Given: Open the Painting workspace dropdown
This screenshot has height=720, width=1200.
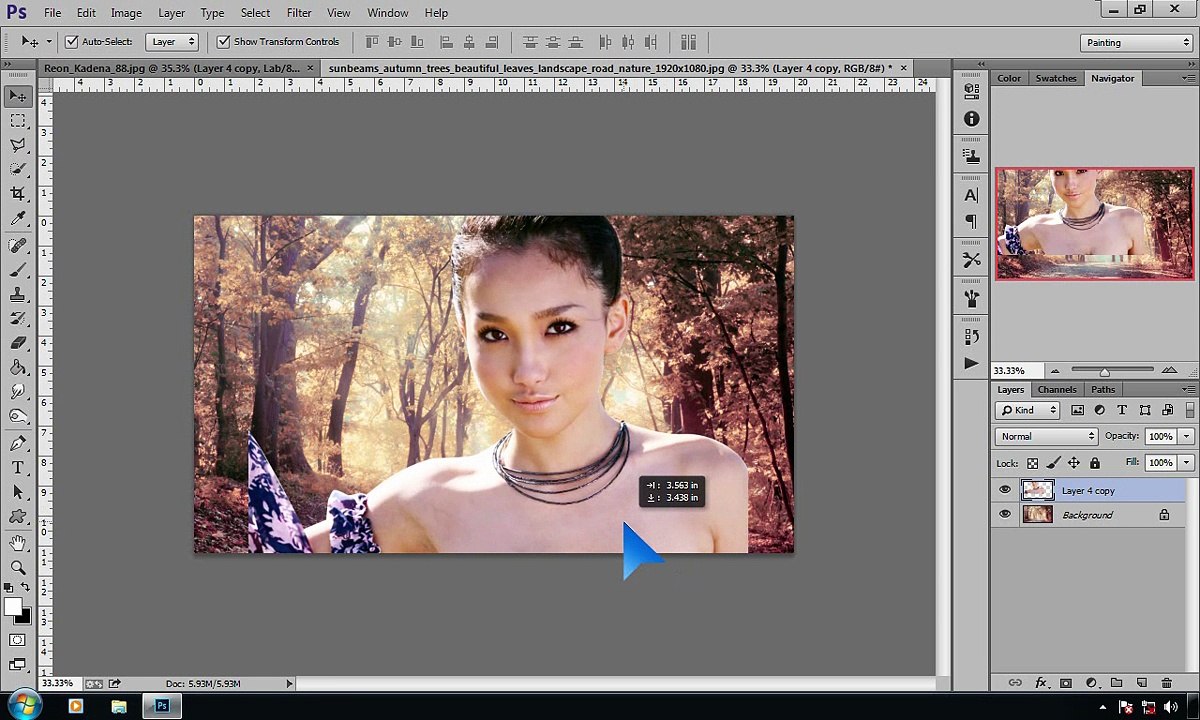Looking at the screenshot, I should pyautogui.click(x=1136, y=43).
